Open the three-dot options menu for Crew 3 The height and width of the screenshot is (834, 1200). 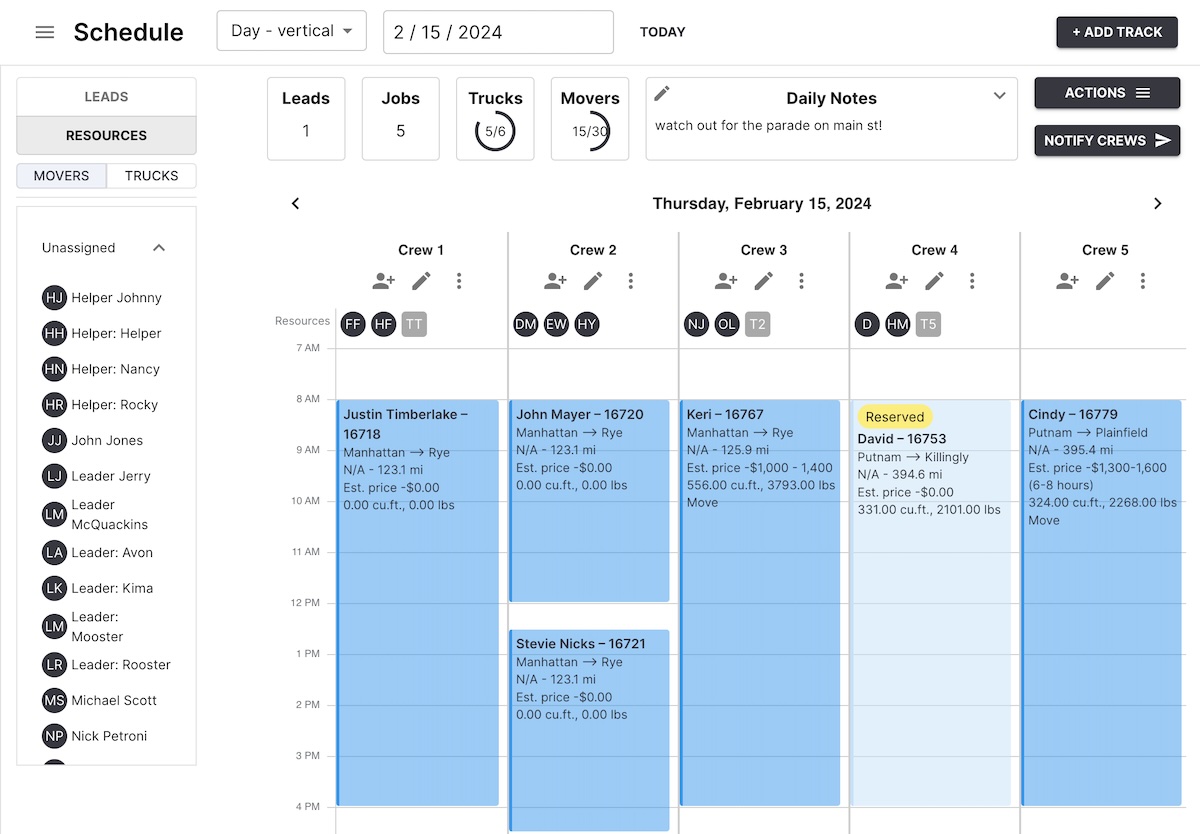tap(801, 281)
